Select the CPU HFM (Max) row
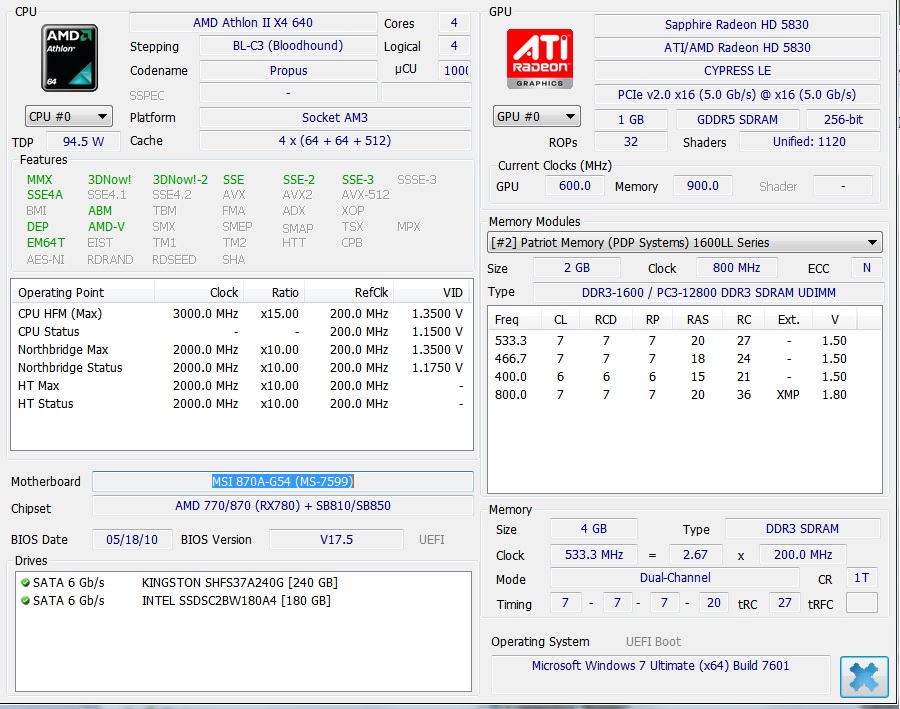 (x=240, y=314)
